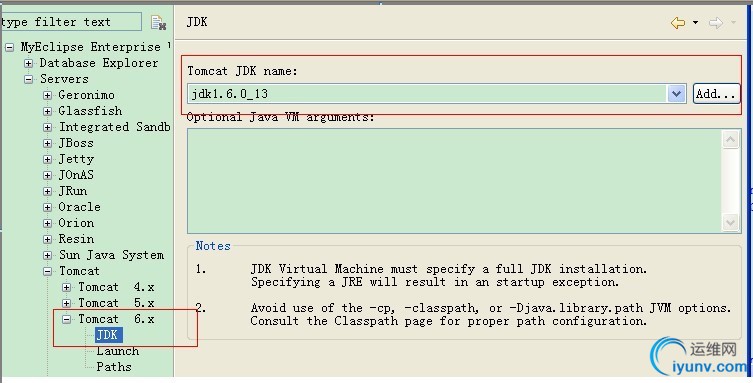This screenshot has height=383, width=753.
Task: Select Tomcat 6.x tree item
Action: coord(116,319)
